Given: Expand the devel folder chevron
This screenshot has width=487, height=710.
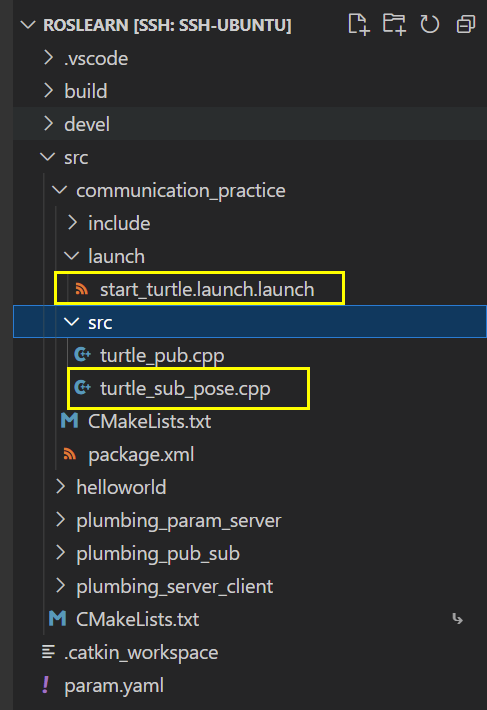Looking at the screenshot, I should point(48,124).
